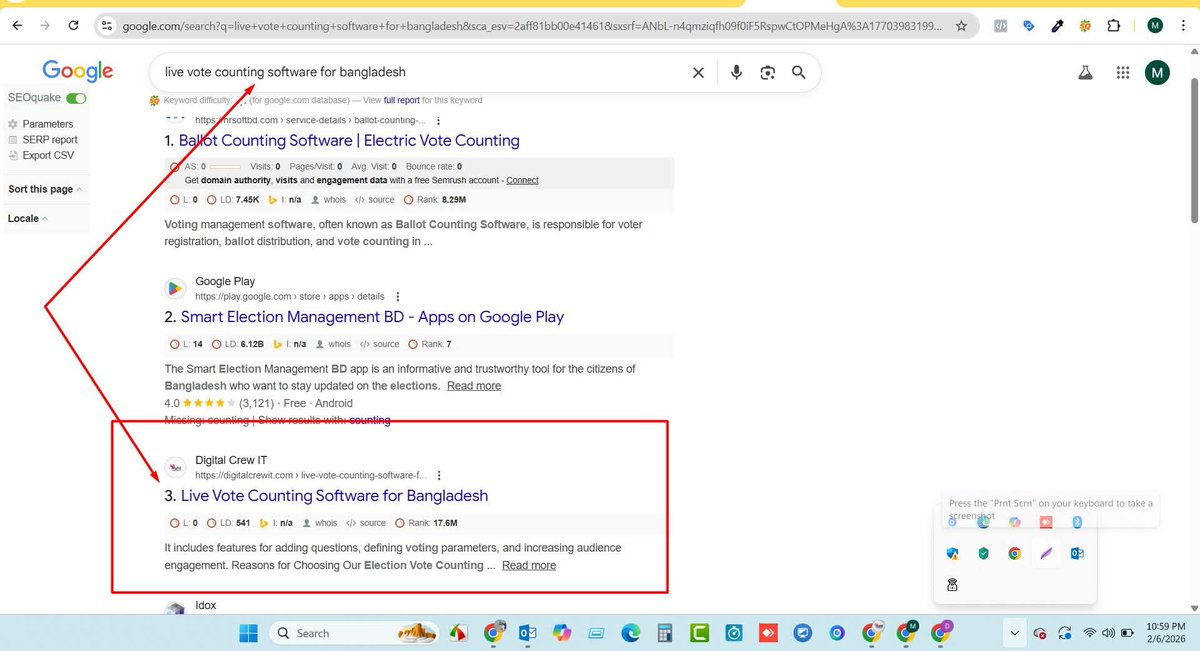Open Microsoft Edge from the taskbar
The image size is (1200, 651).
[x=630, y=633]
